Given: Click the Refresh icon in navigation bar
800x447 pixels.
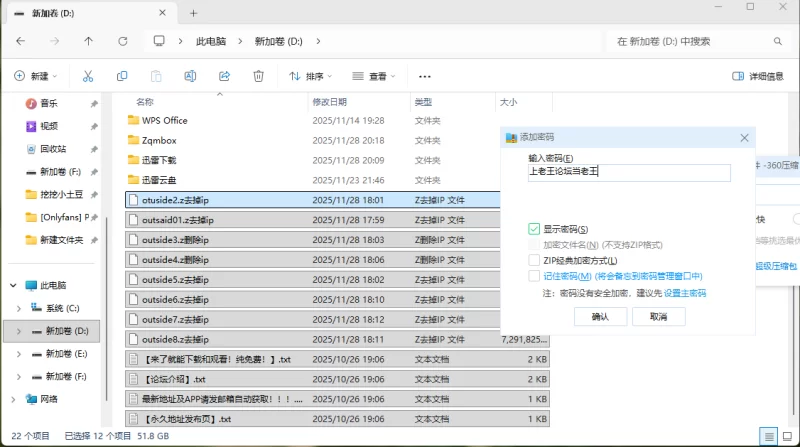Looking at the screenshot, I should (122, 41).
